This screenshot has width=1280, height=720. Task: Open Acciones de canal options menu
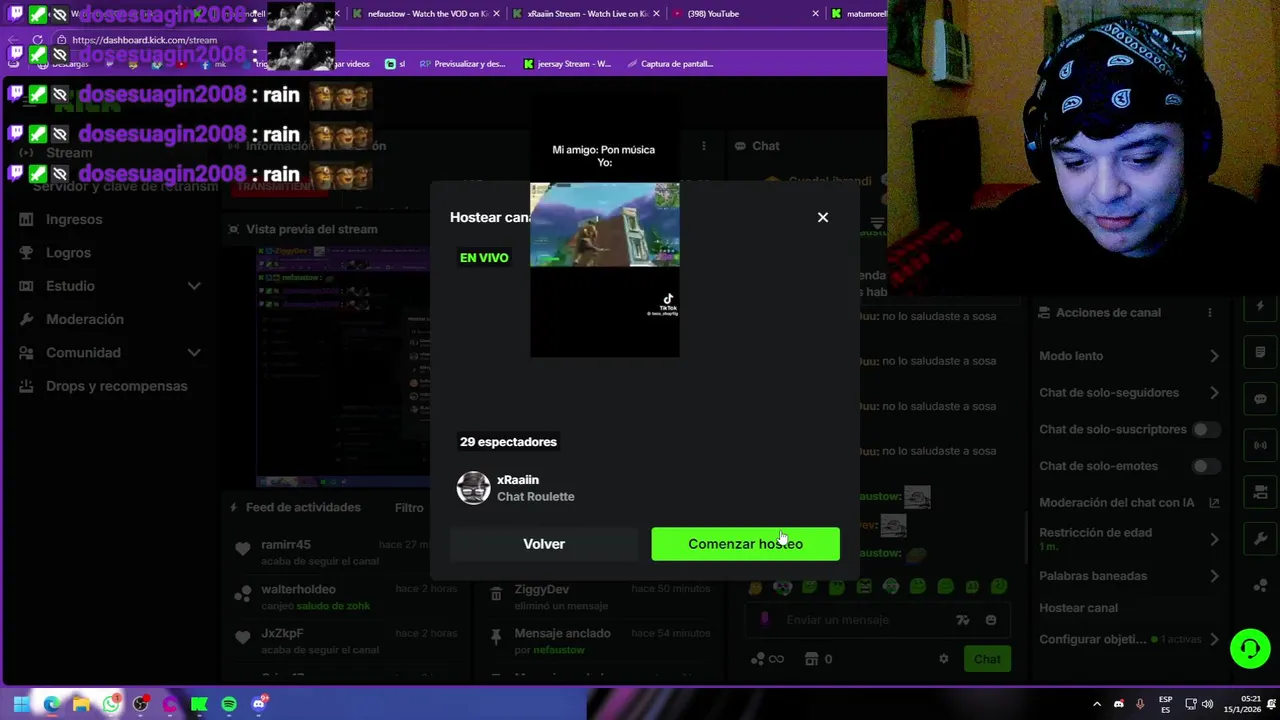pos(1210,313)
